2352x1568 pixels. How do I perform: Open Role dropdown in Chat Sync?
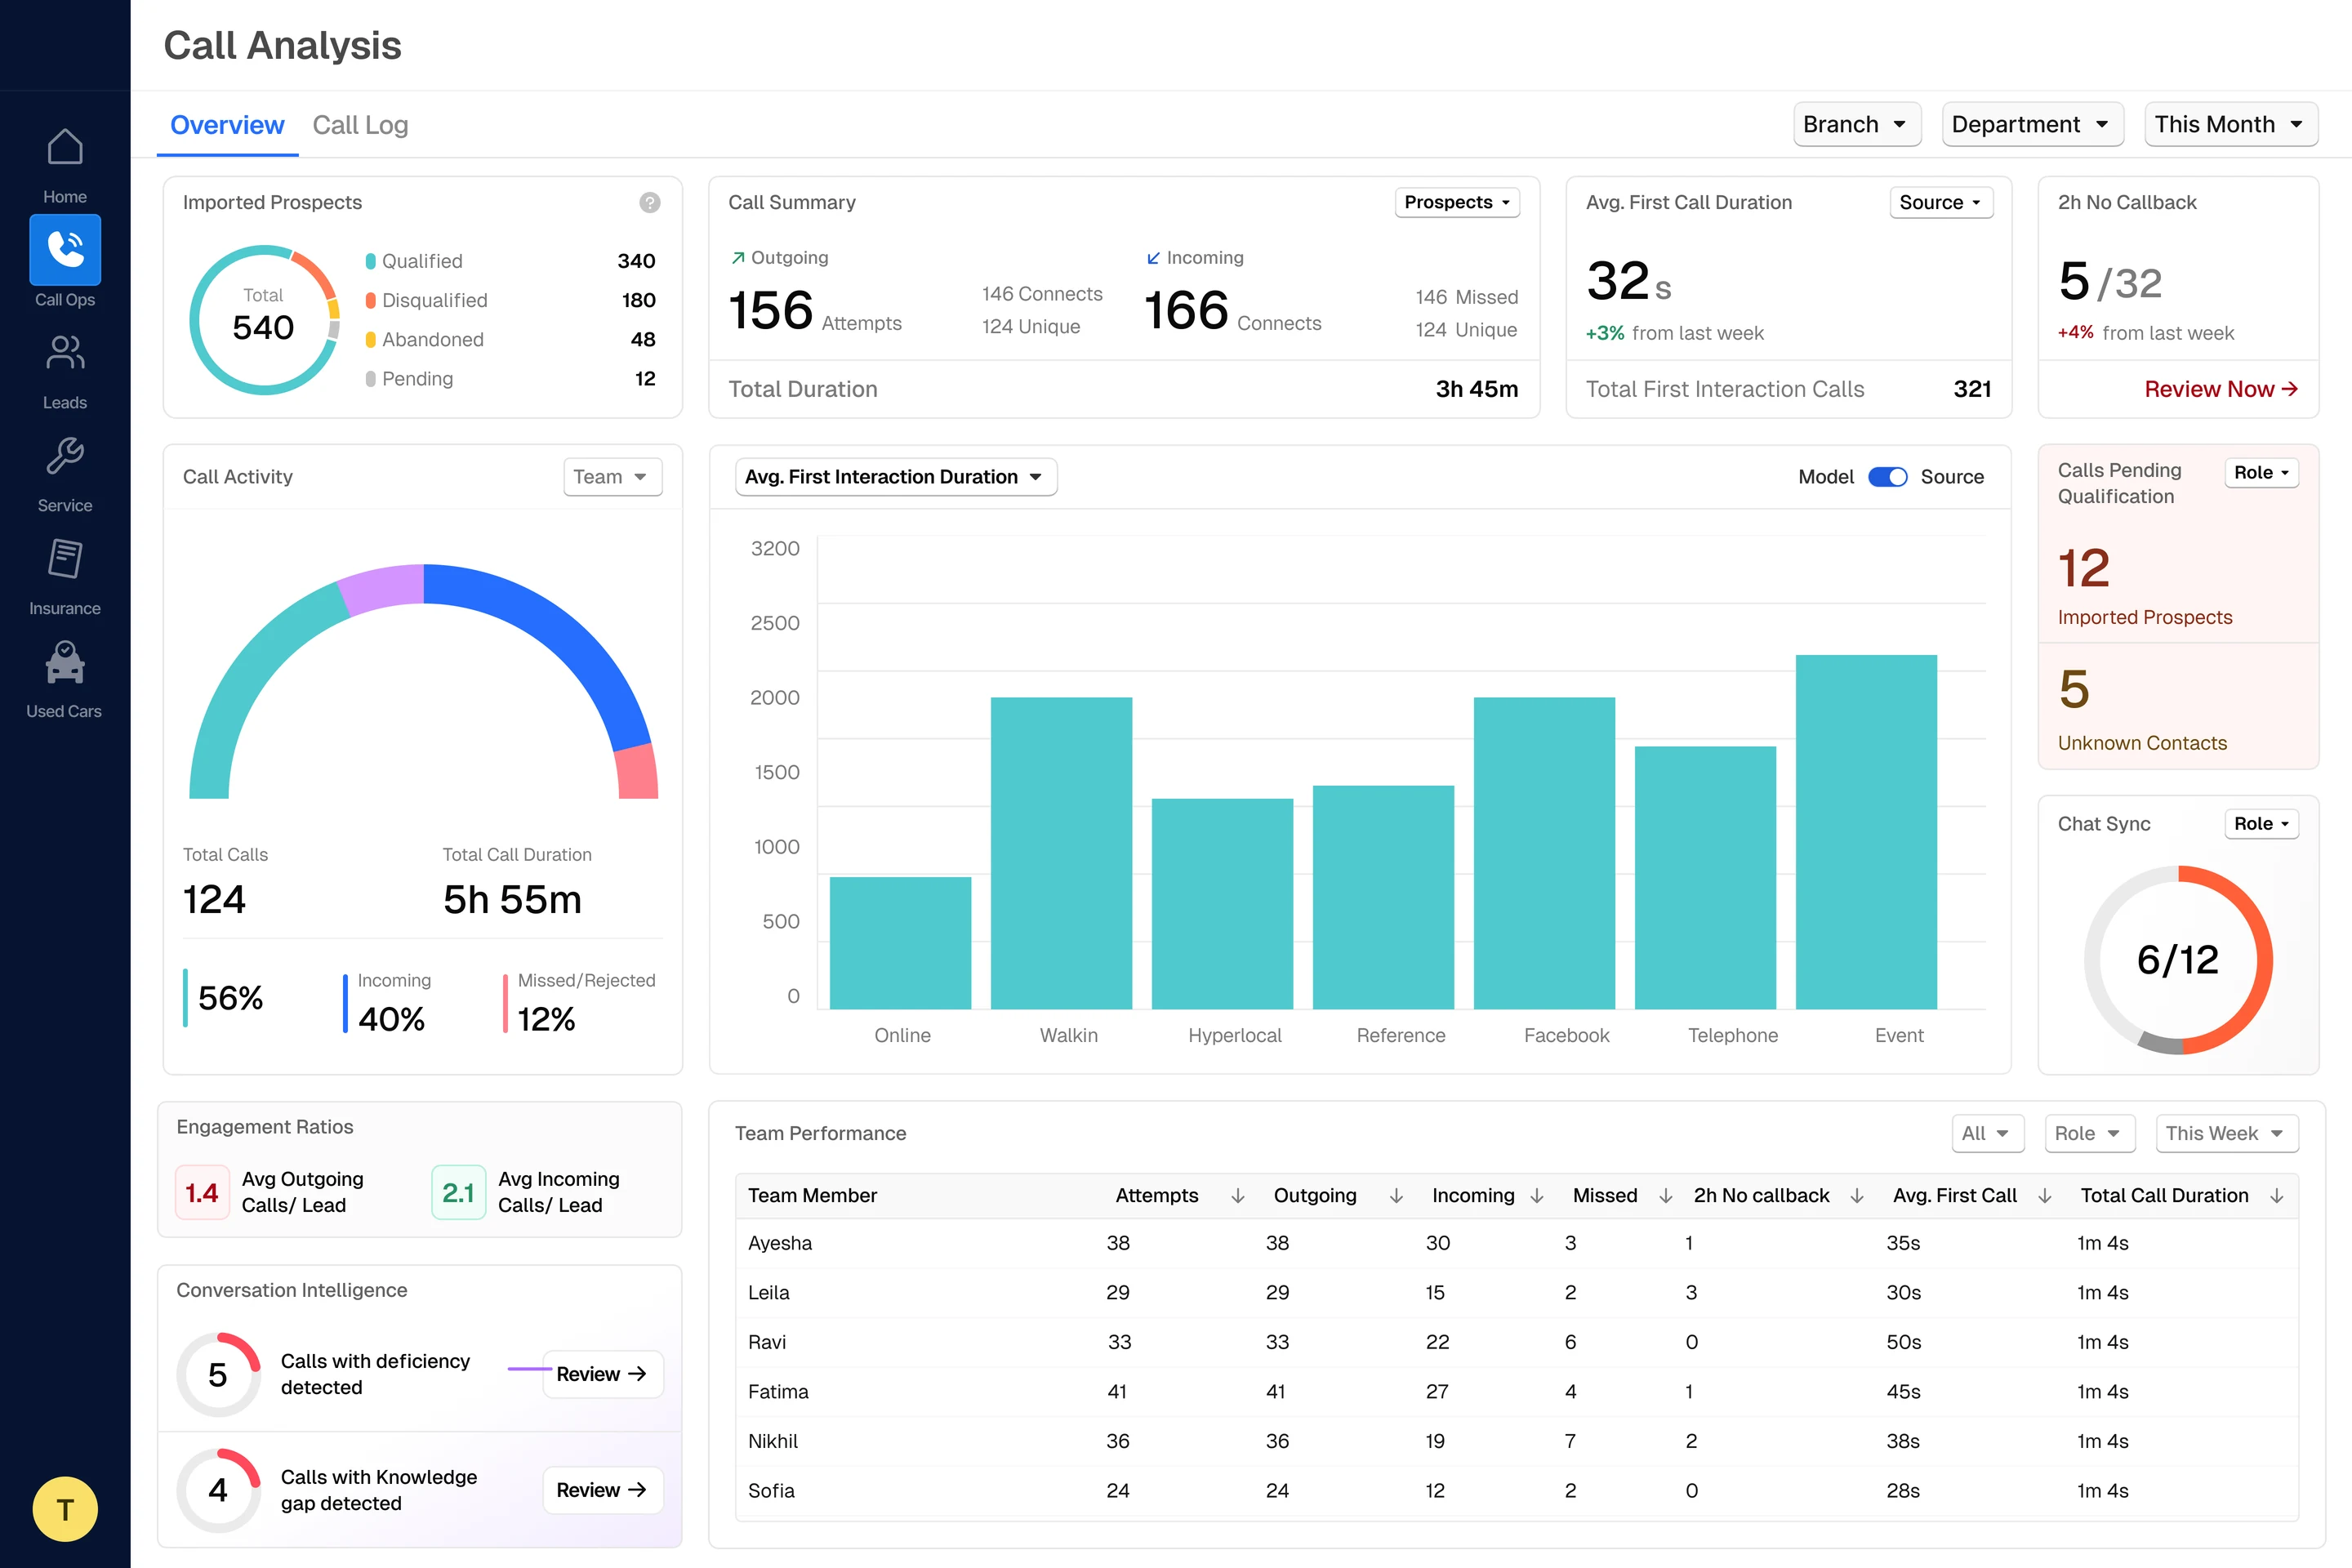coord(2261,824)
